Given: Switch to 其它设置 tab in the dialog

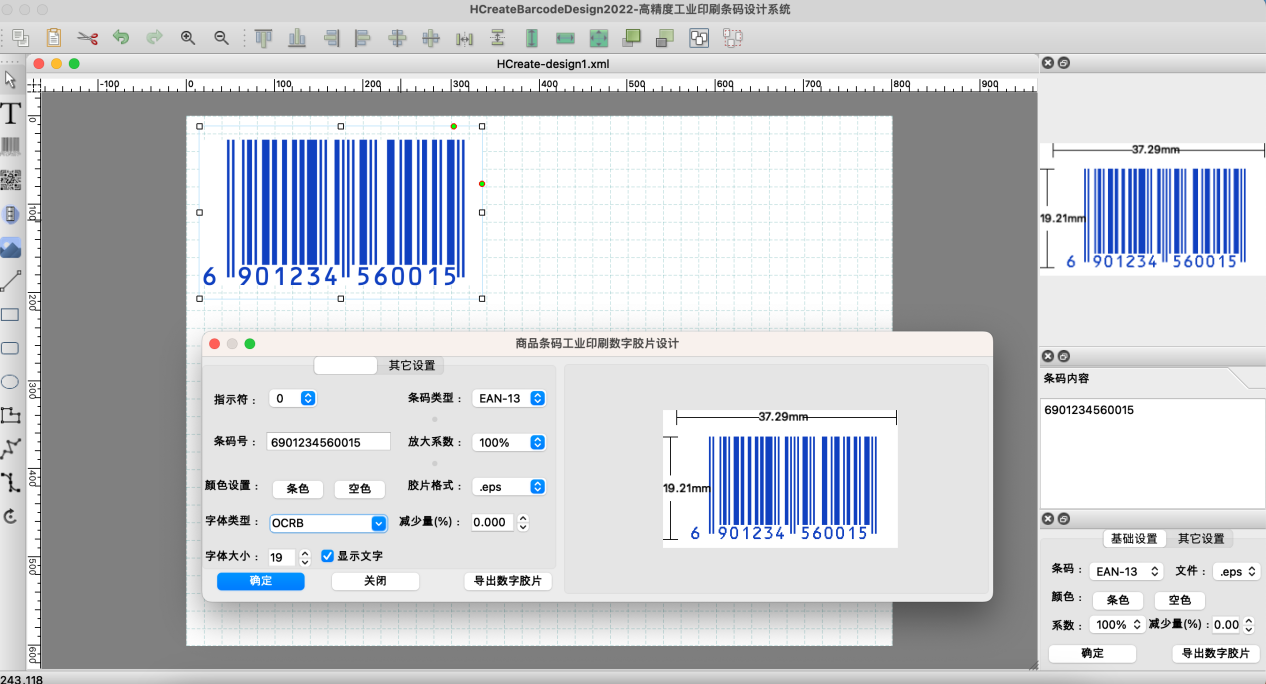Looking at the screenshot, I should [x=411, y=366].
